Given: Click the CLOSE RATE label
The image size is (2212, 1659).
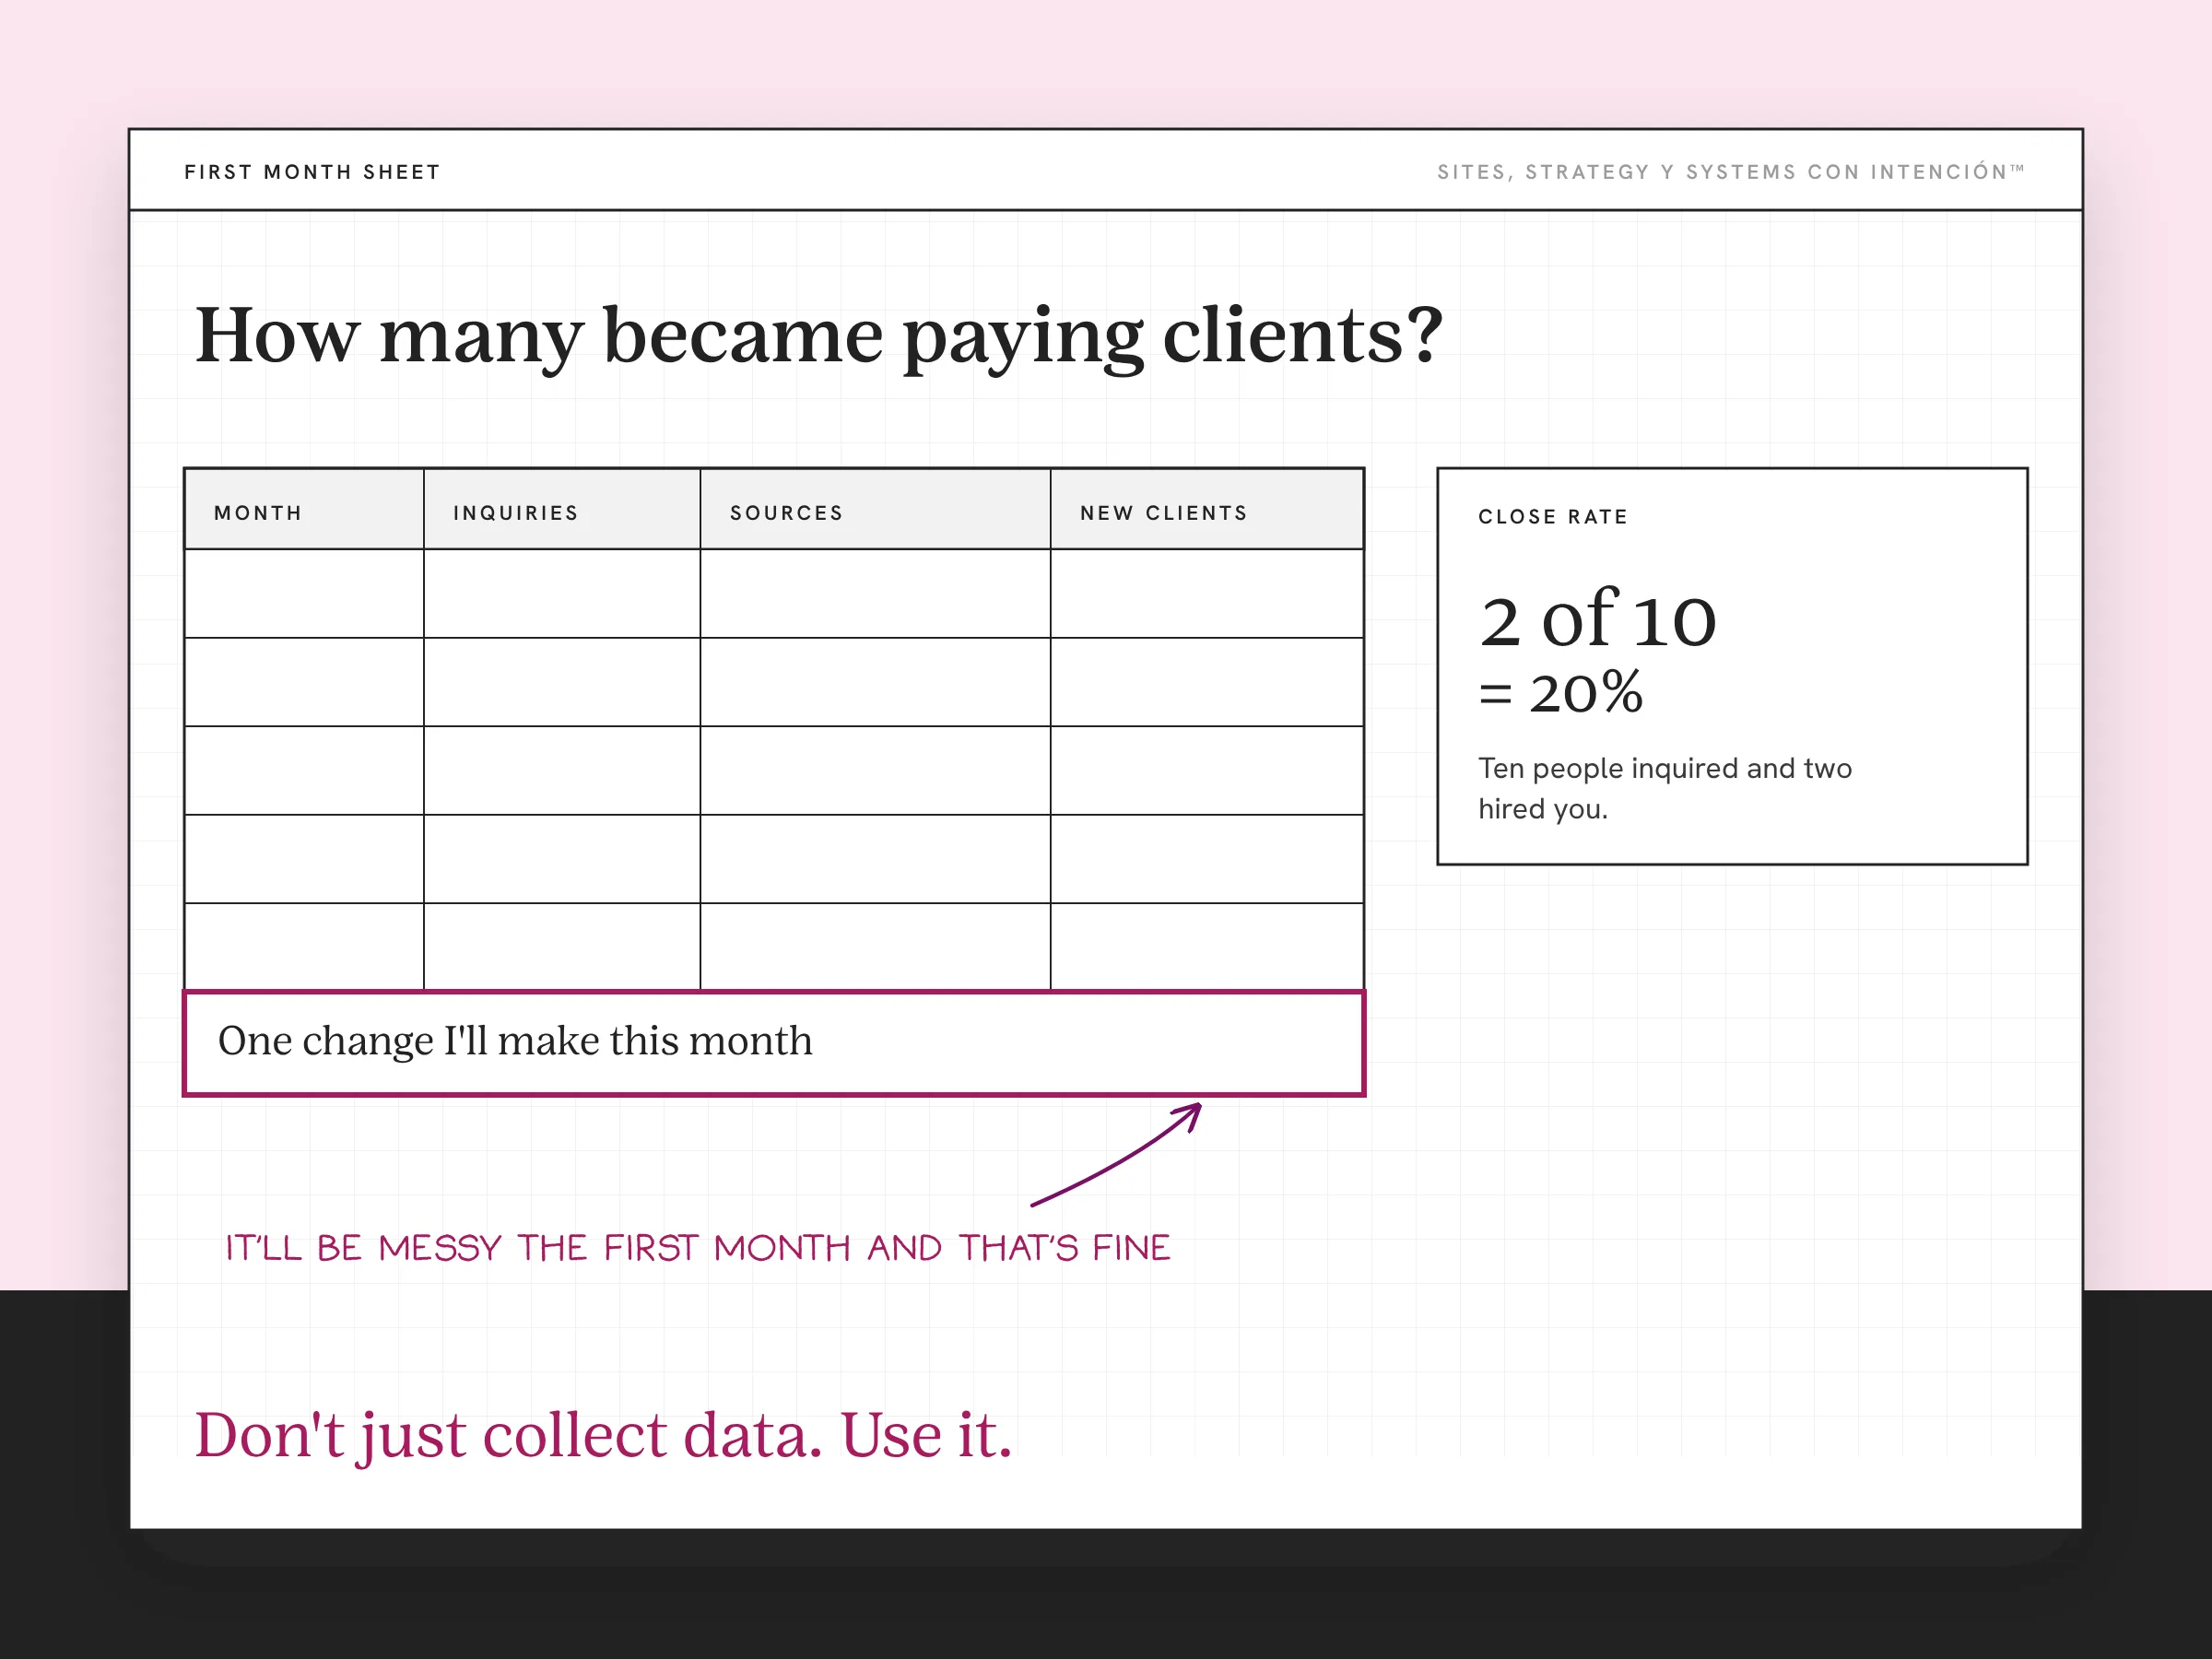Looking at the screenshot, I should click(x=1553, y=517).
